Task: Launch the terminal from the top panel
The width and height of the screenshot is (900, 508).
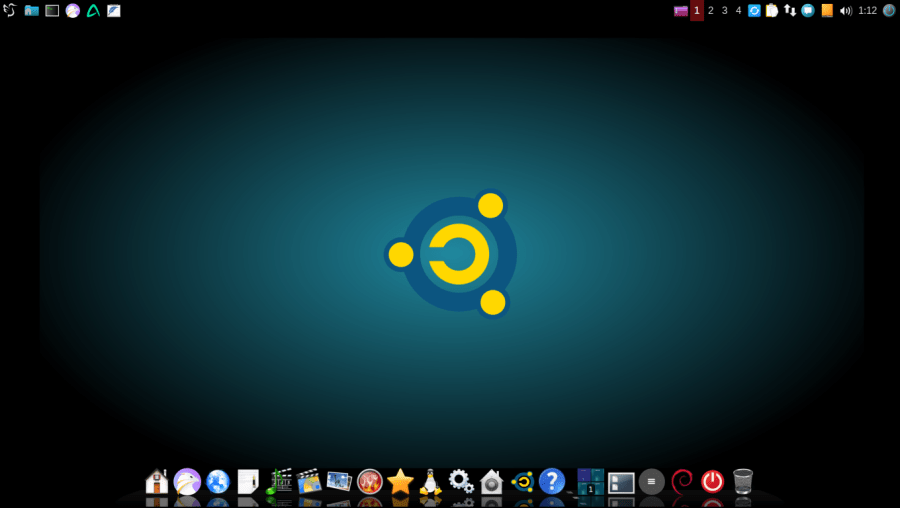Action: tap(52, 11)
